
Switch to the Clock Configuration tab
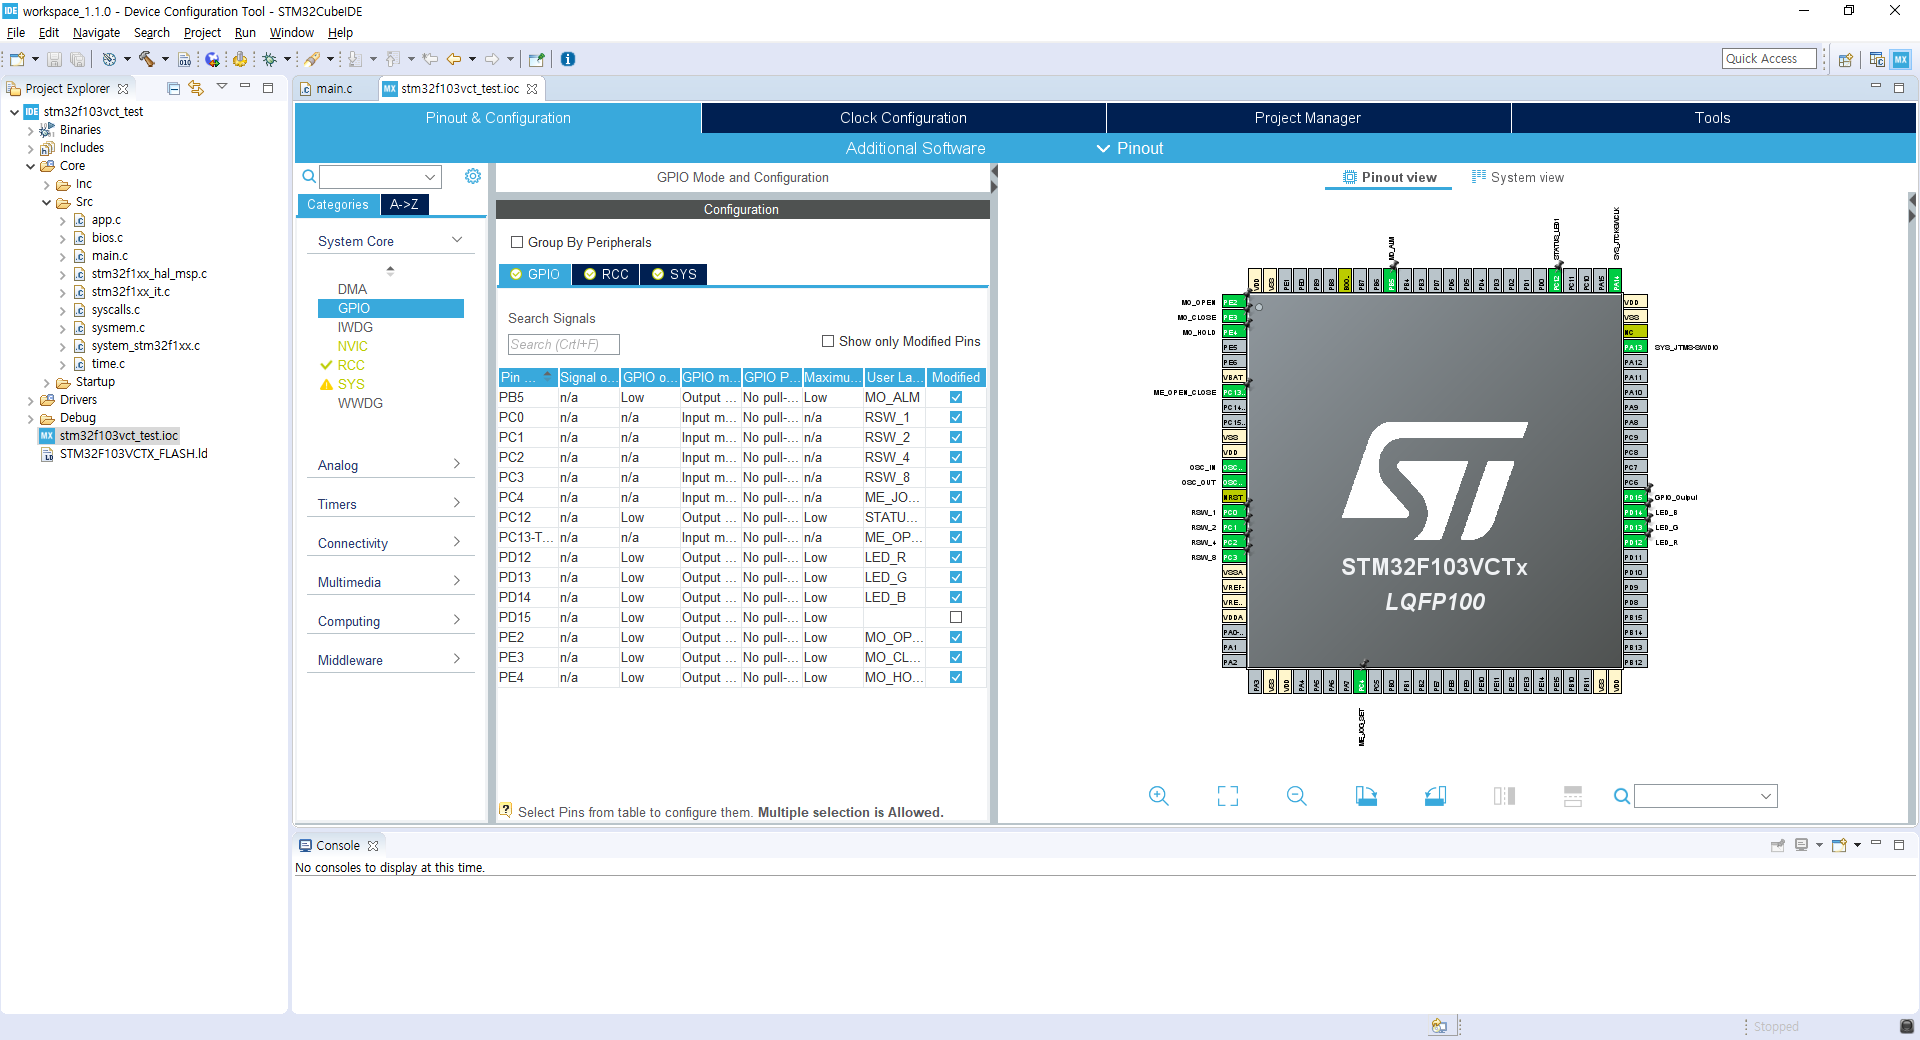(903, 118)
